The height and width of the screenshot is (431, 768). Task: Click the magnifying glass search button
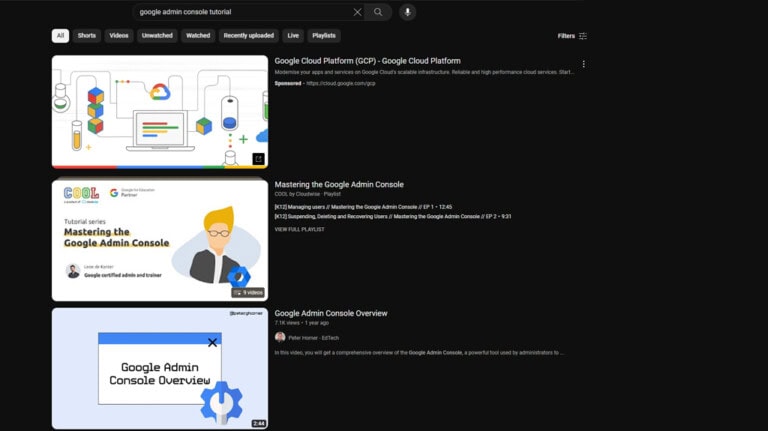pyautogui.click(x=378, y=12)
